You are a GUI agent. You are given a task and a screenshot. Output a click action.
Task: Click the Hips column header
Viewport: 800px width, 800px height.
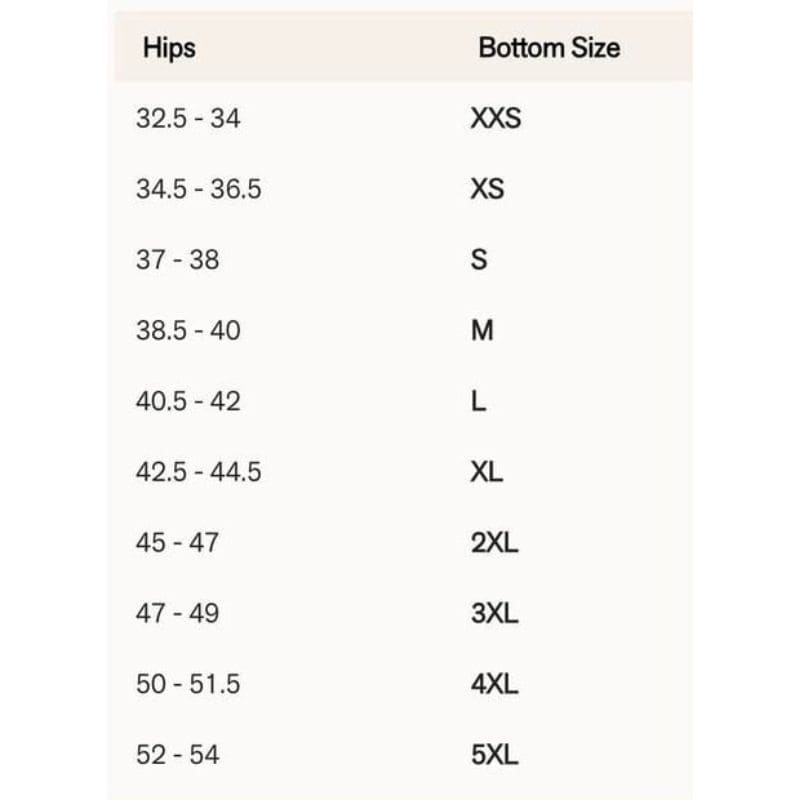coord(169,47)
